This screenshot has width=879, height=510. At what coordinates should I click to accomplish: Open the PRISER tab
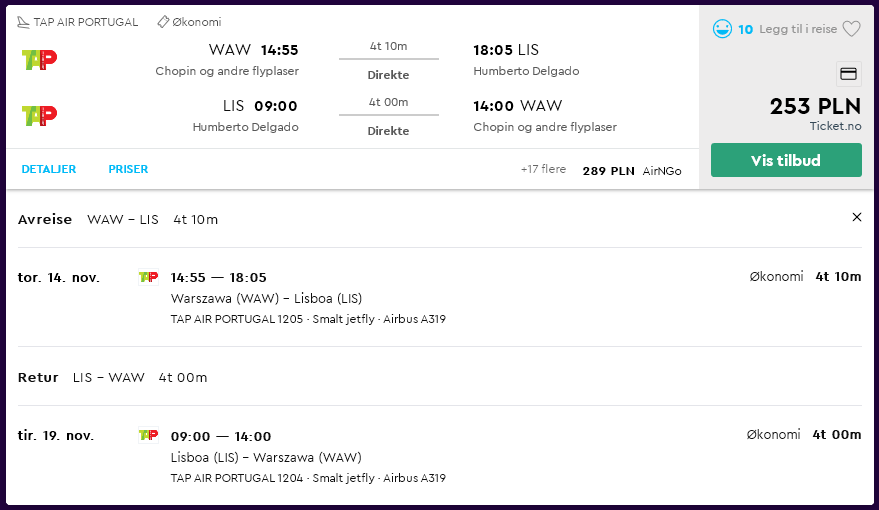[x=128, y=169]
